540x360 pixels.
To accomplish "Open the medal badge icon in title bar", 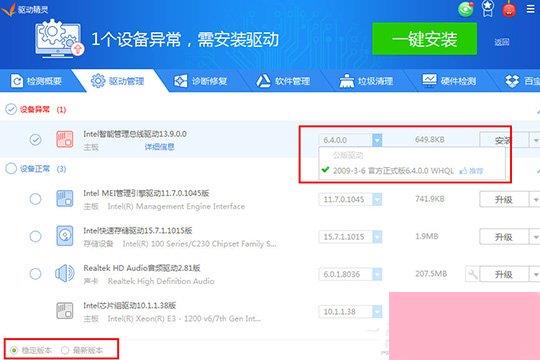I will pos(488,9).
